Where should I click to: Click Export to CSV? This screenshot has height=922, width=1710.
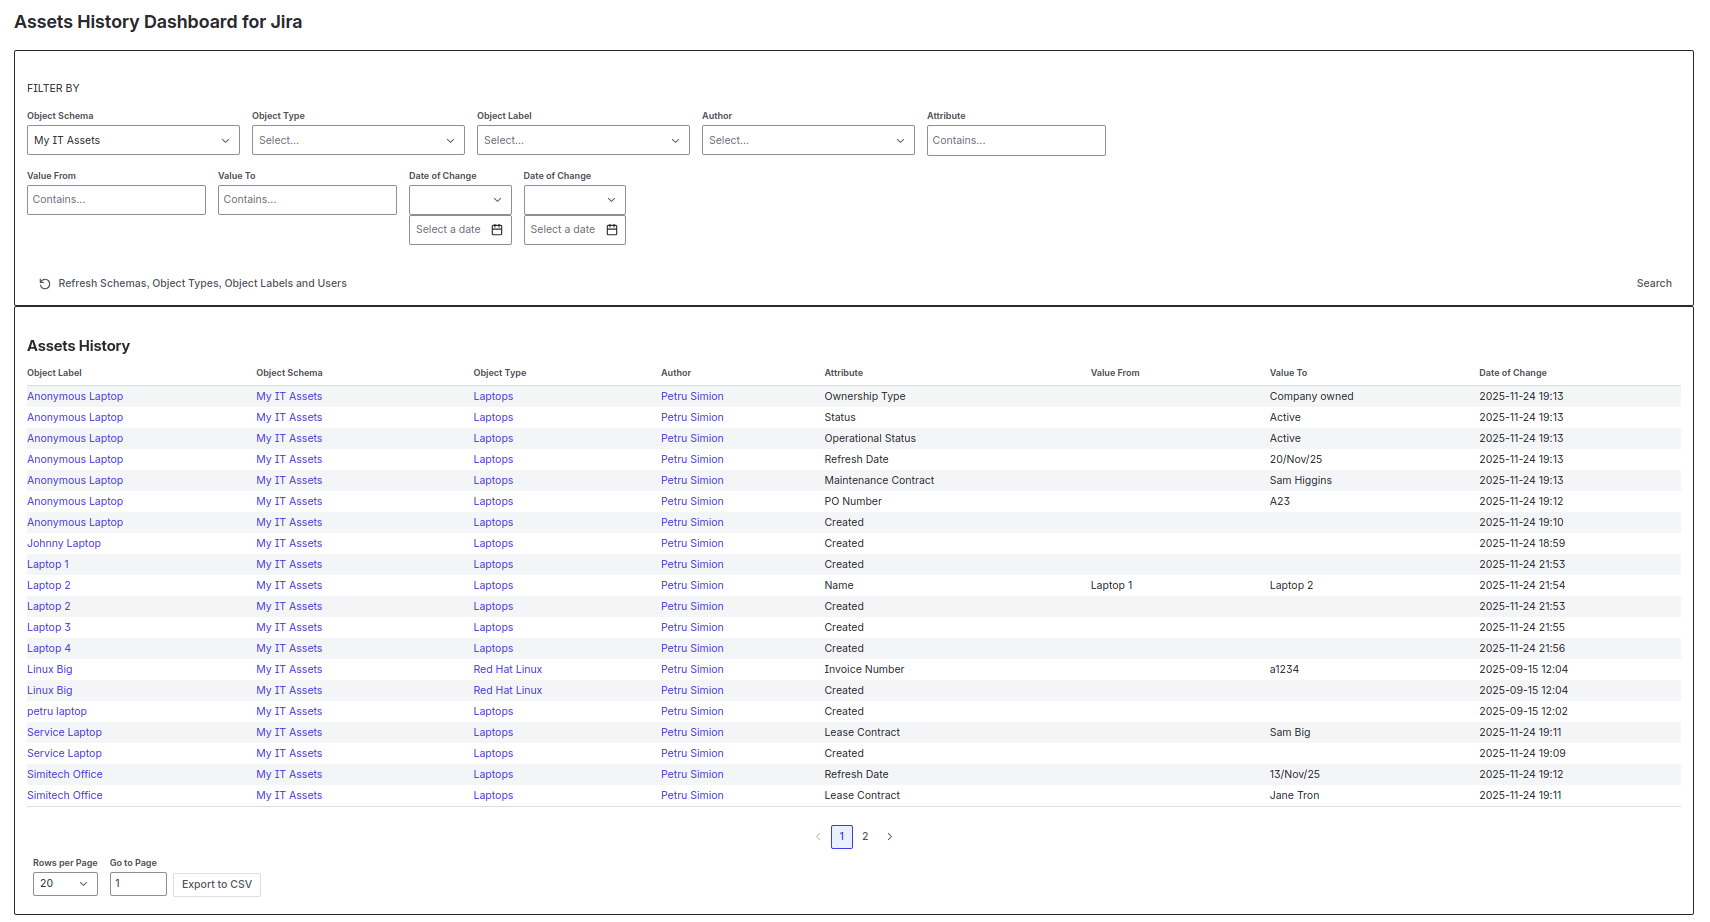216,884
